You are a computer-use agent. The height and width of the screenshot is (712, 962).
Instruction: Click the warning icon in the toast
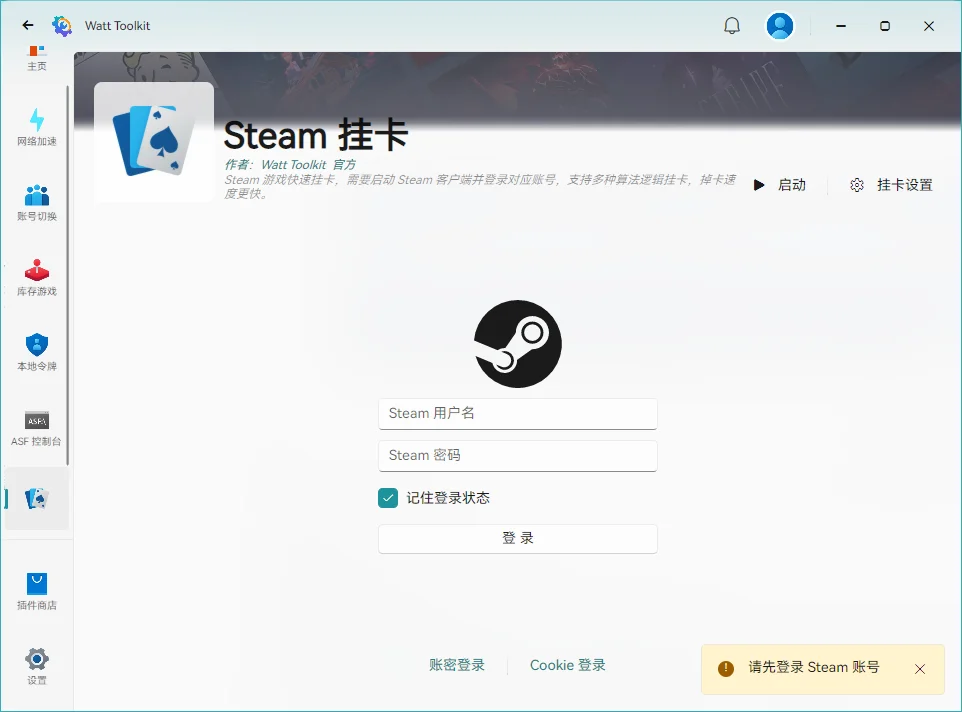tap(726, 668)
